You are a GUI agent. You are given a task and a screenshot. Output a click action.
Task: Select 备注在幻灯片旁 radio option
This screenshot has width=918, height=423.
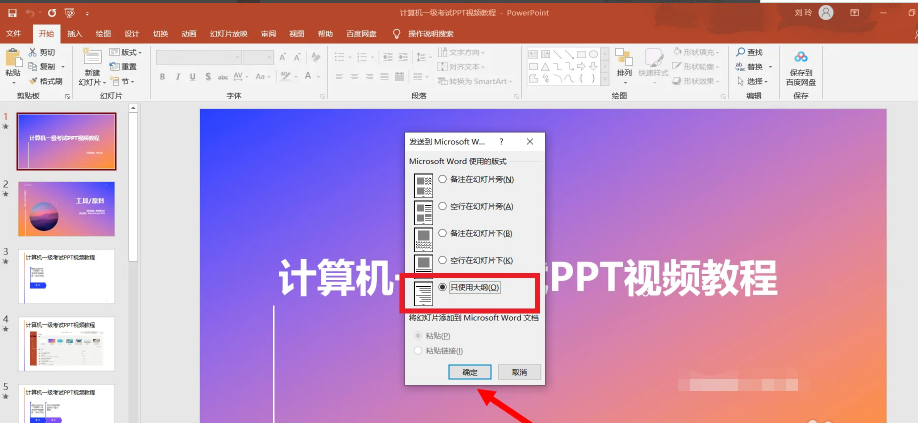(442, 180)
